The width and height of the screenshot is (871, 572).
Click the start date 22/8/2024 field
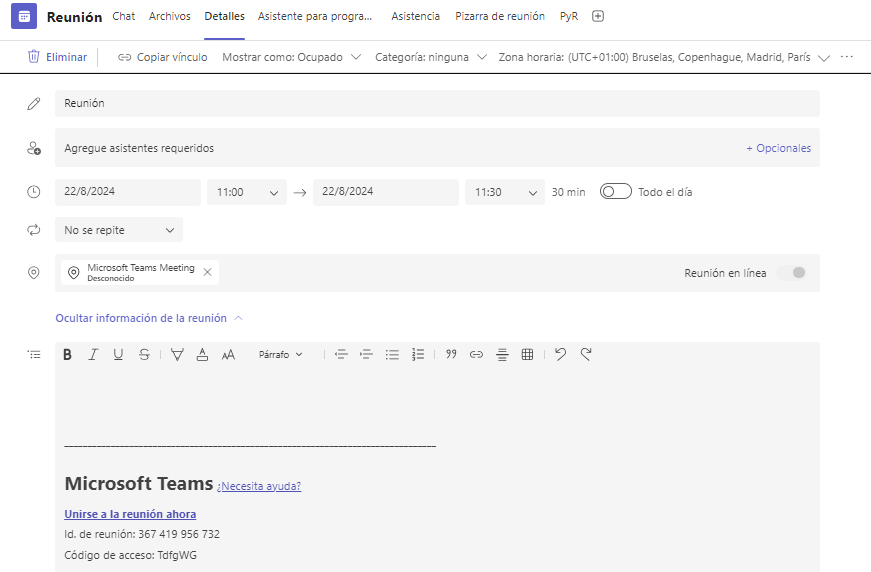(128, 192)
